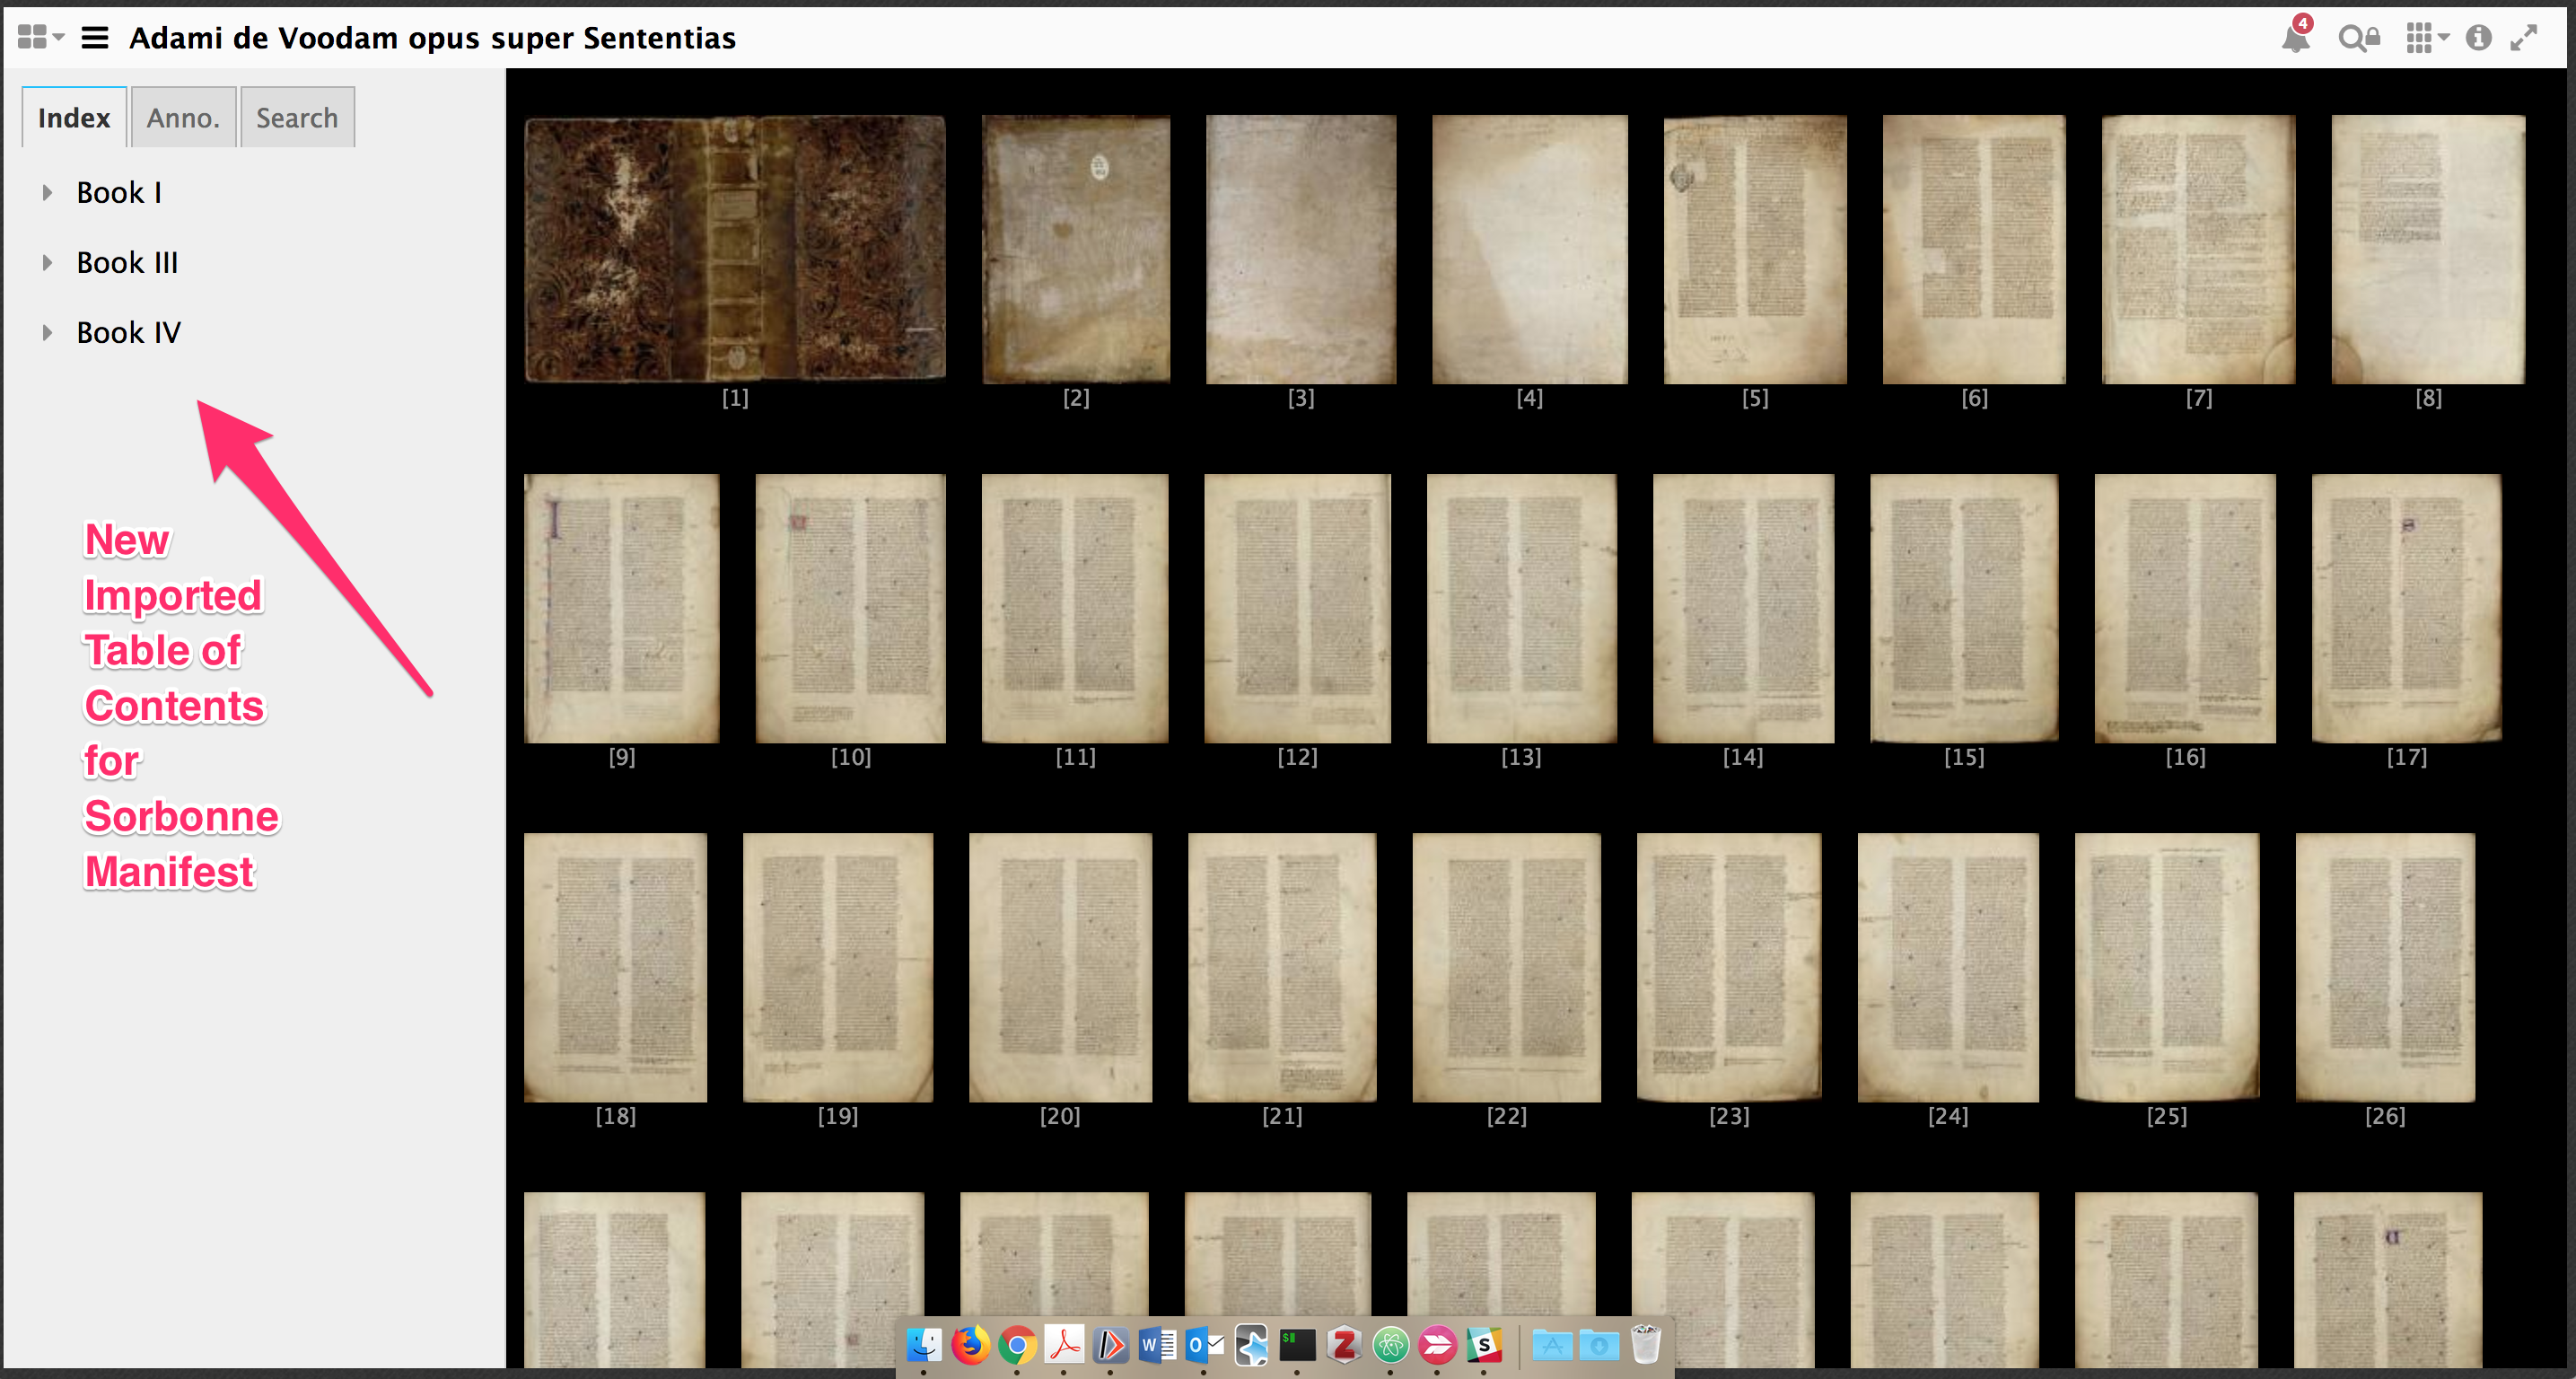Screen dimensions: 2576x1379
Task: Click the [24] page label
Action: coord(1948,1116)
